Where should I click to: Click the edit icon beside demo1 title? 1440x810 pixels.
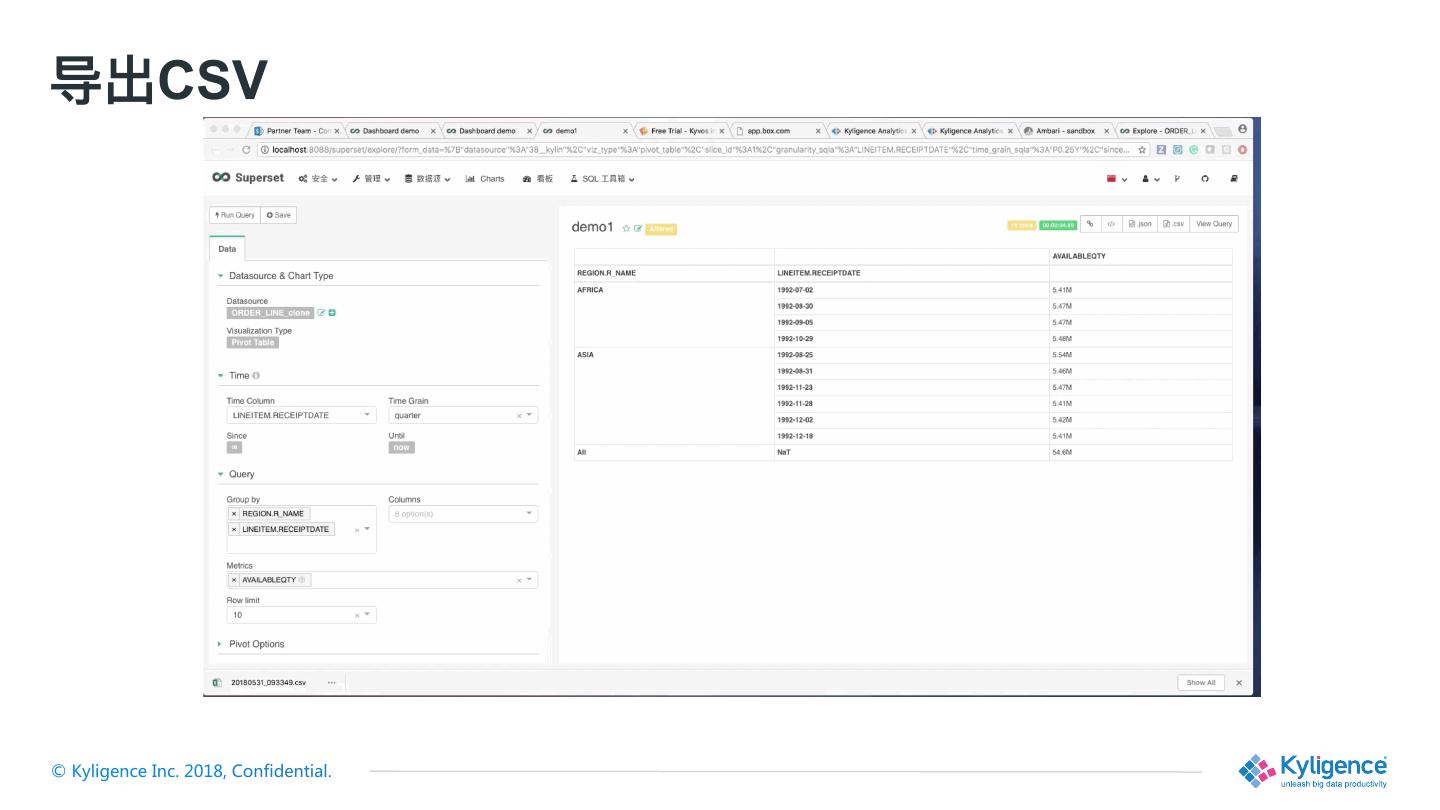(637, 229)
